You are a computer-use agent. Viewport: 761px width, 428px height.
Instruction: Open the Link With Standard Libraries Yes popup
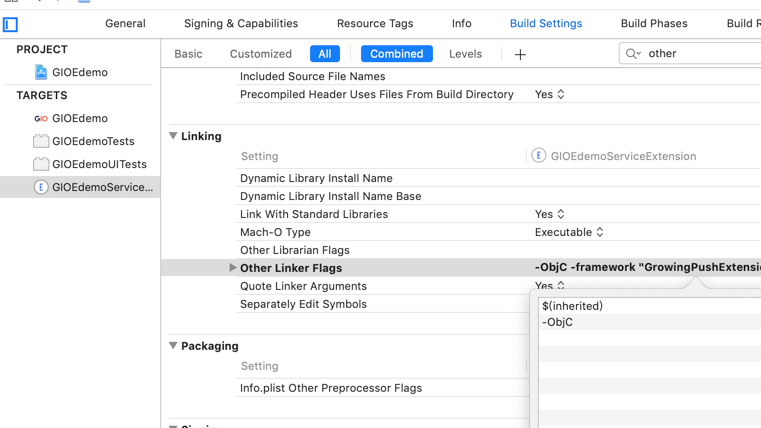(x=549, y=214)
